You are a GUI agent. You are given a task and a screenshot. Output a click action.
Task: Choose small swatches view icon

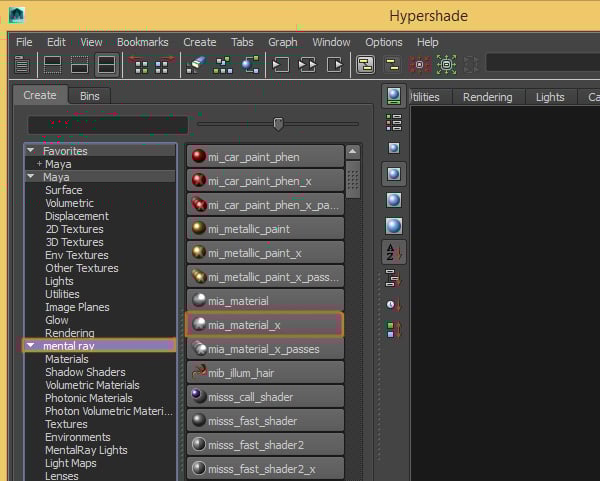pyautogui.click(x=394, y=148)
